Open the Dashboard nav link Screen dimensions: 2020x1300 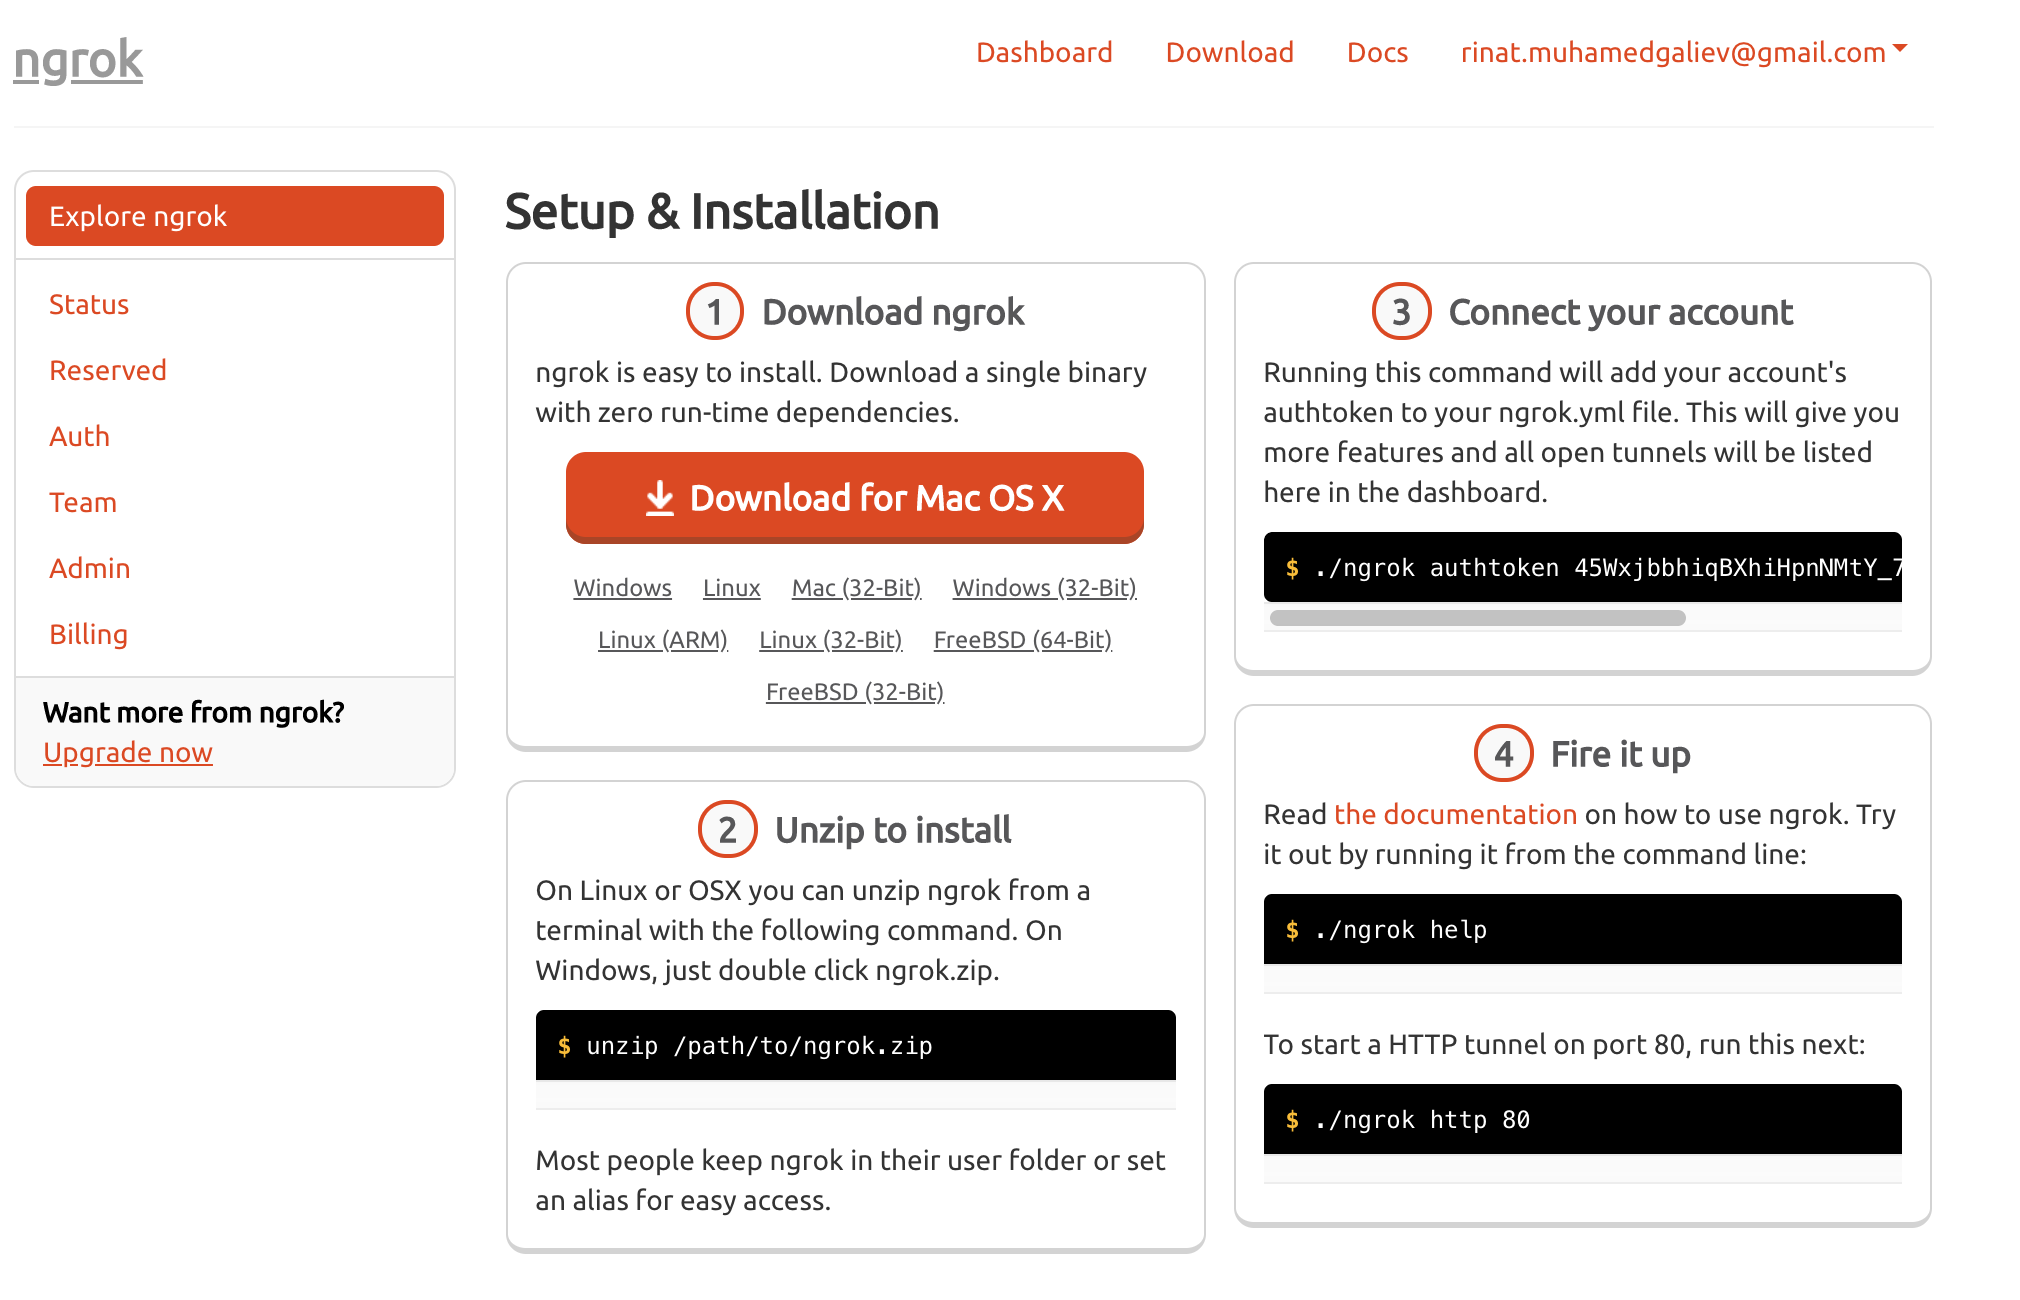tap(1044, 52)
